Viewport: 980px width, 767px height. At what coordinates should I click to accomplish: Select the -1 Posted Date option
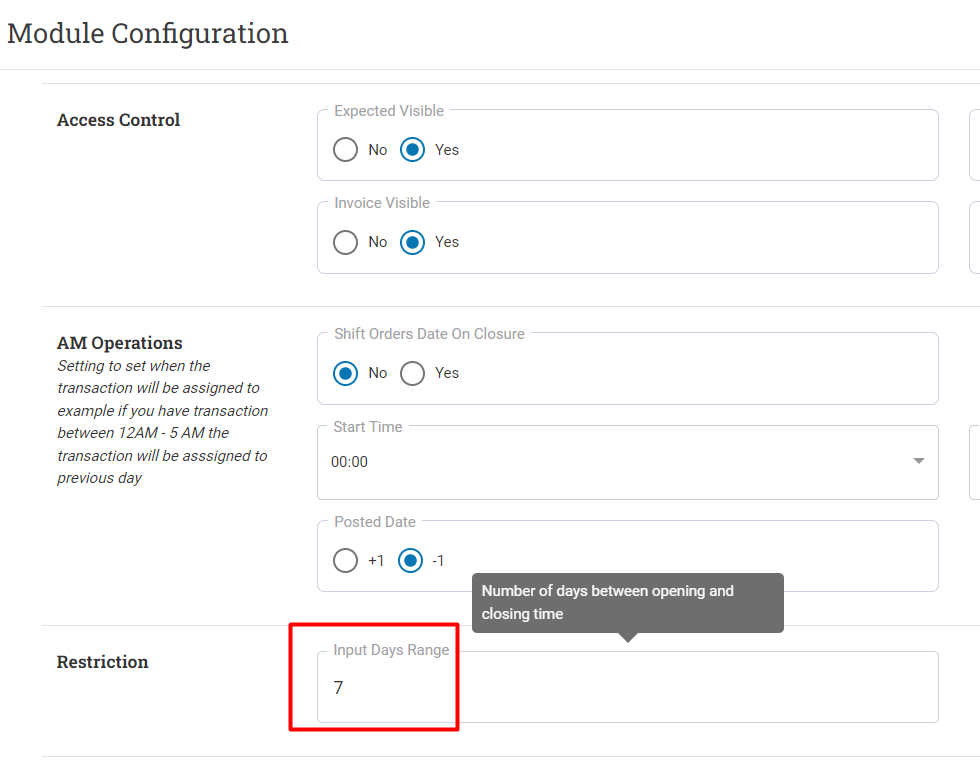pyautogui.click(x=411, y=561)
